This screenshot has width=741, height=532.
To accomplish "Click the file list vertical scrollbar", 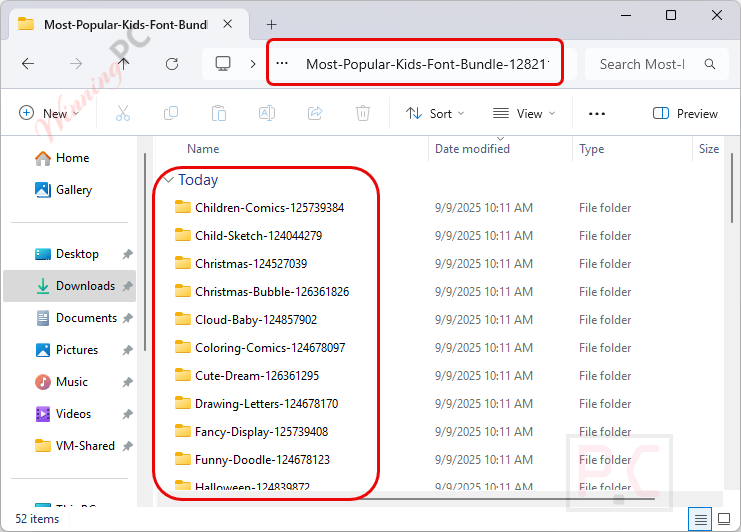I will (731, 189).
